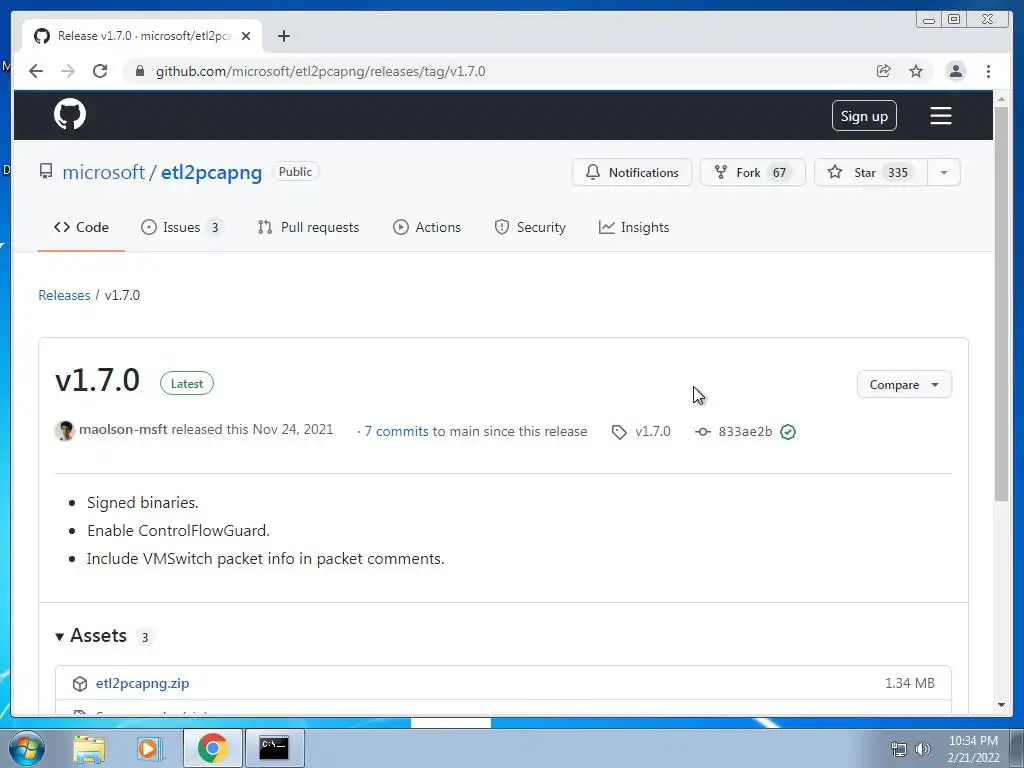This screenshot has width=1024, height=768.
Task: Click the forward navigation arrow
Action: pyautogui.click(x=68, y=71)
